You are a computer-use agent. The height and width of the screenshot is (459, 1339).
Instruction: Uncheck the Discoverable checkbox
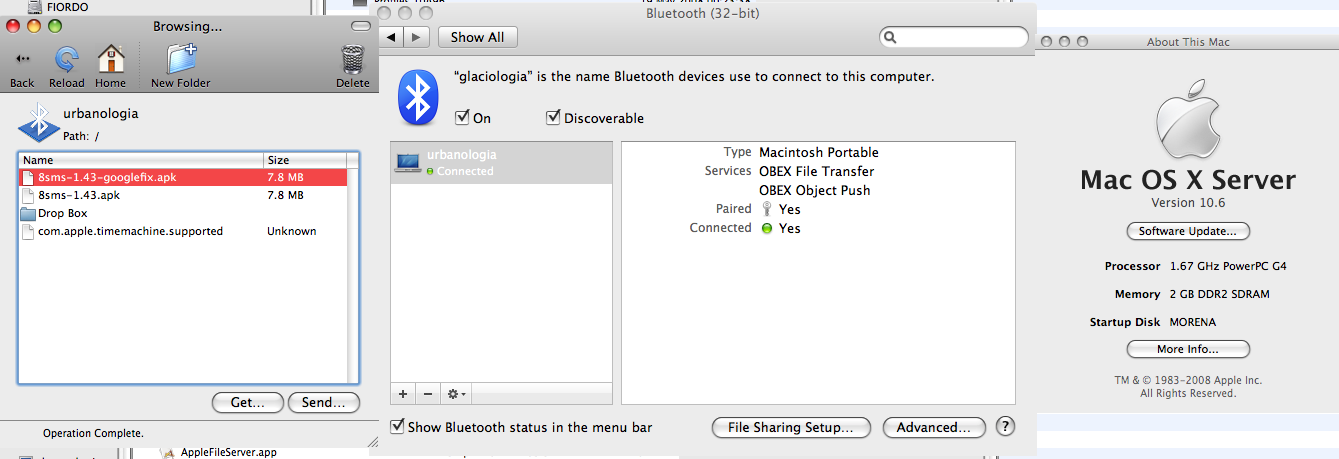(553, 118)
